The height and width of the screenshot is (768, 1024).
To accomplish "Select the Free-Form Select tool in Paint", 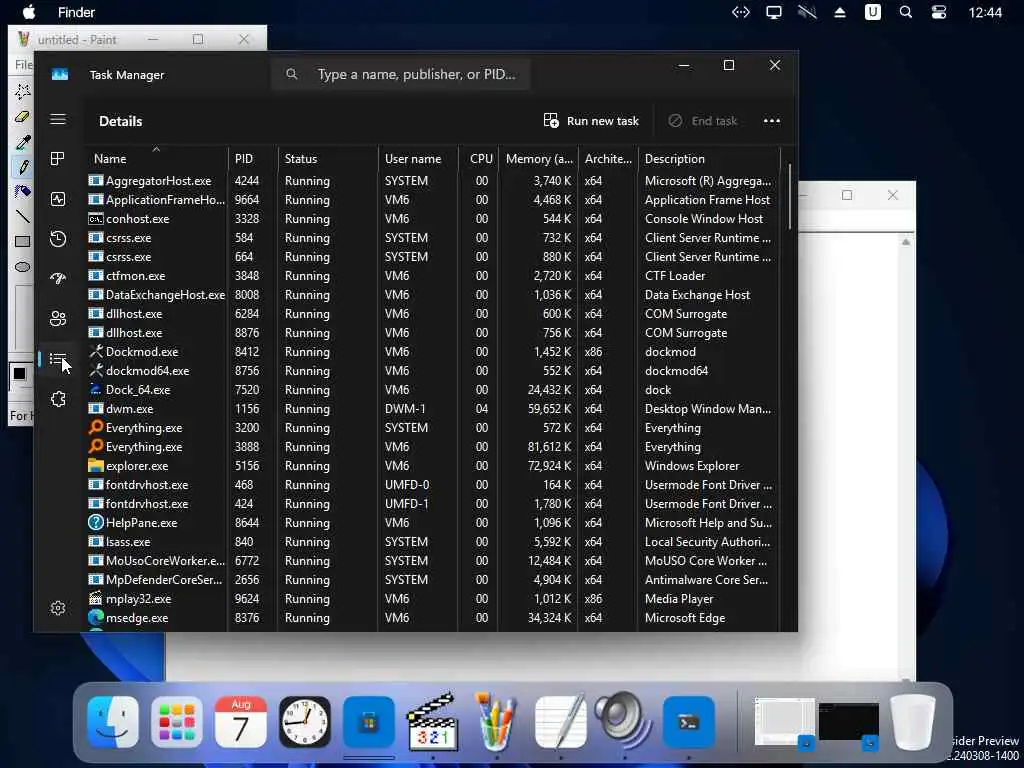I will click(22, 91).
